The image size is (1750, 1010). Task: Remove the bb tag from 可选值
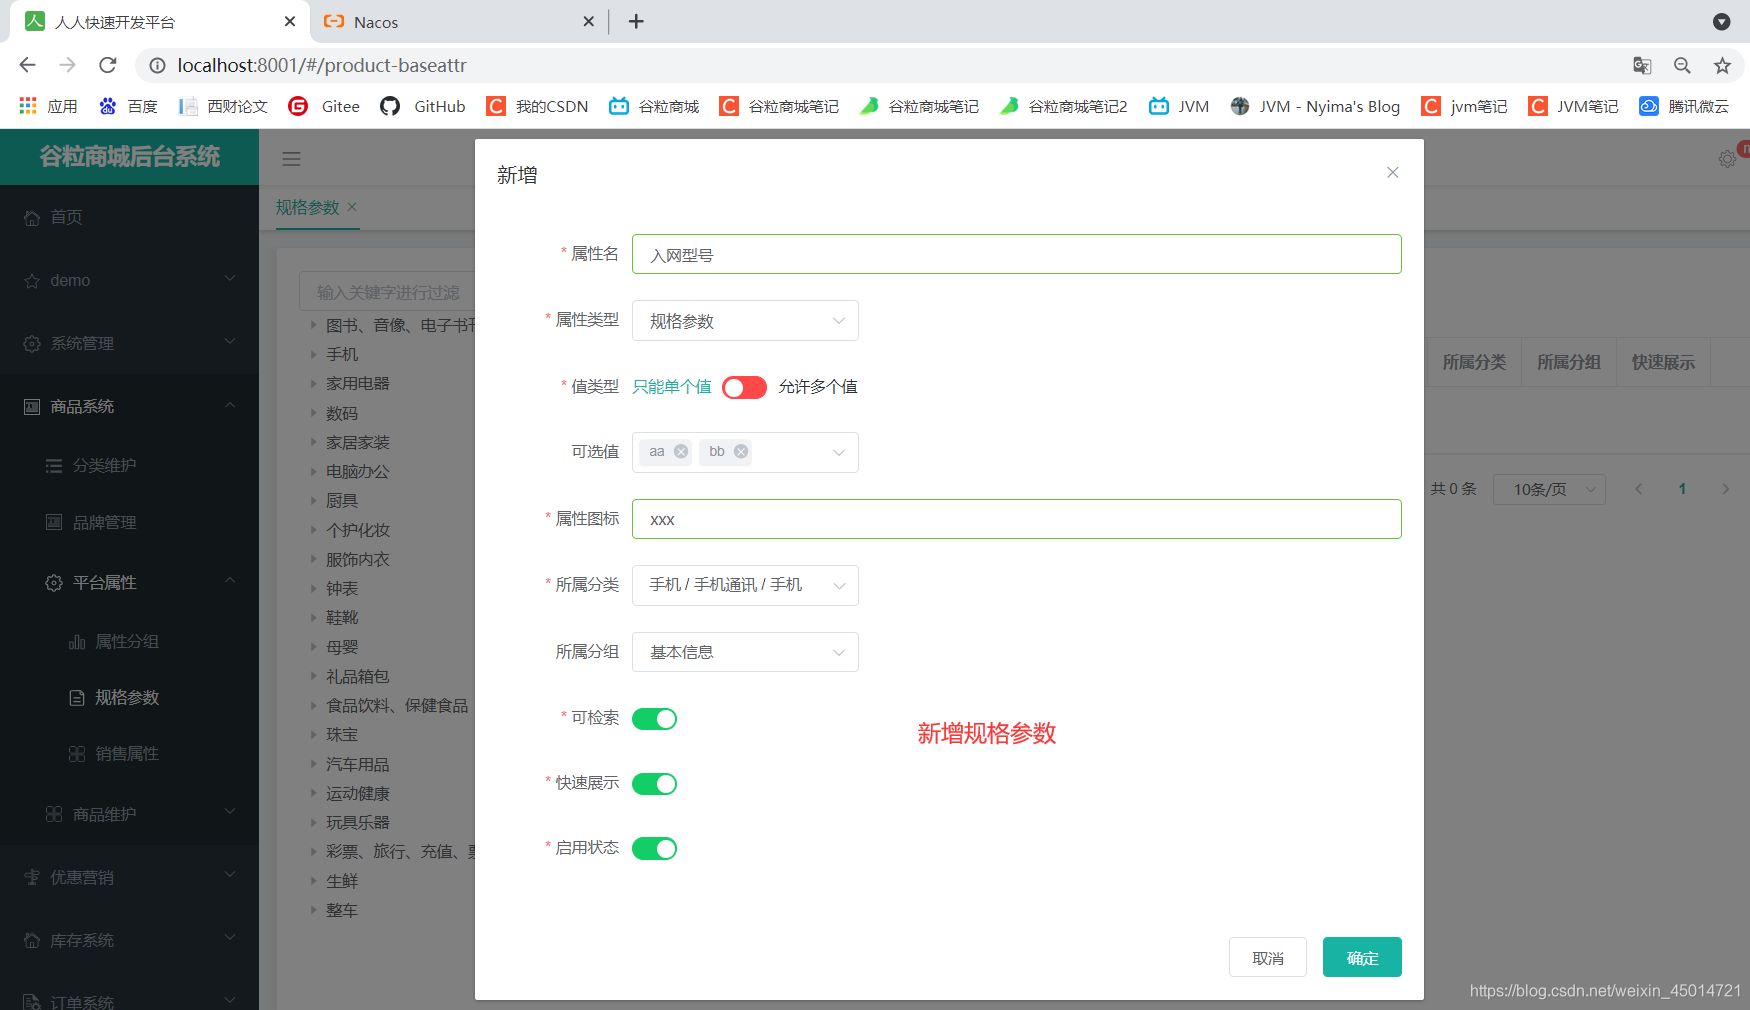pyautogui.click(x=741, y=451)
